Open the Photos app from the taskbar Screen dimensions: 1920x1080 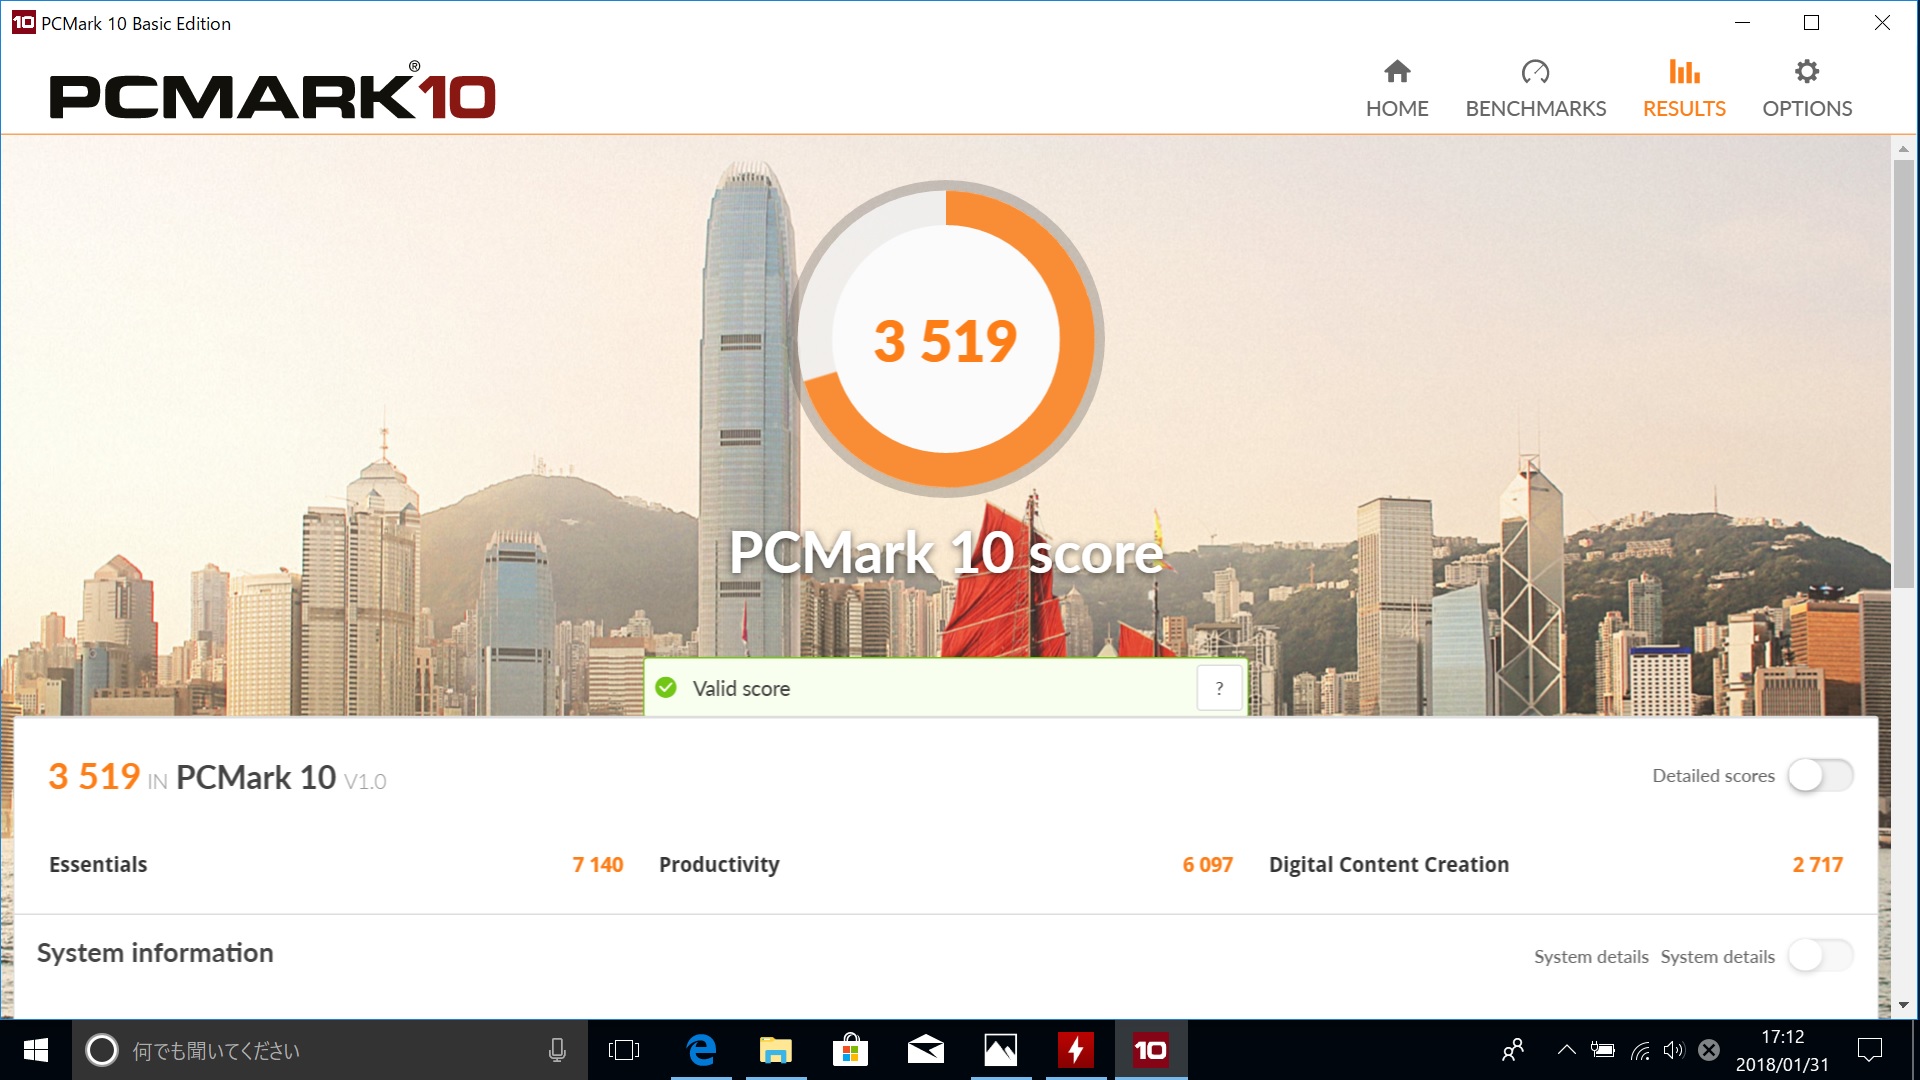point(1000,1050)
